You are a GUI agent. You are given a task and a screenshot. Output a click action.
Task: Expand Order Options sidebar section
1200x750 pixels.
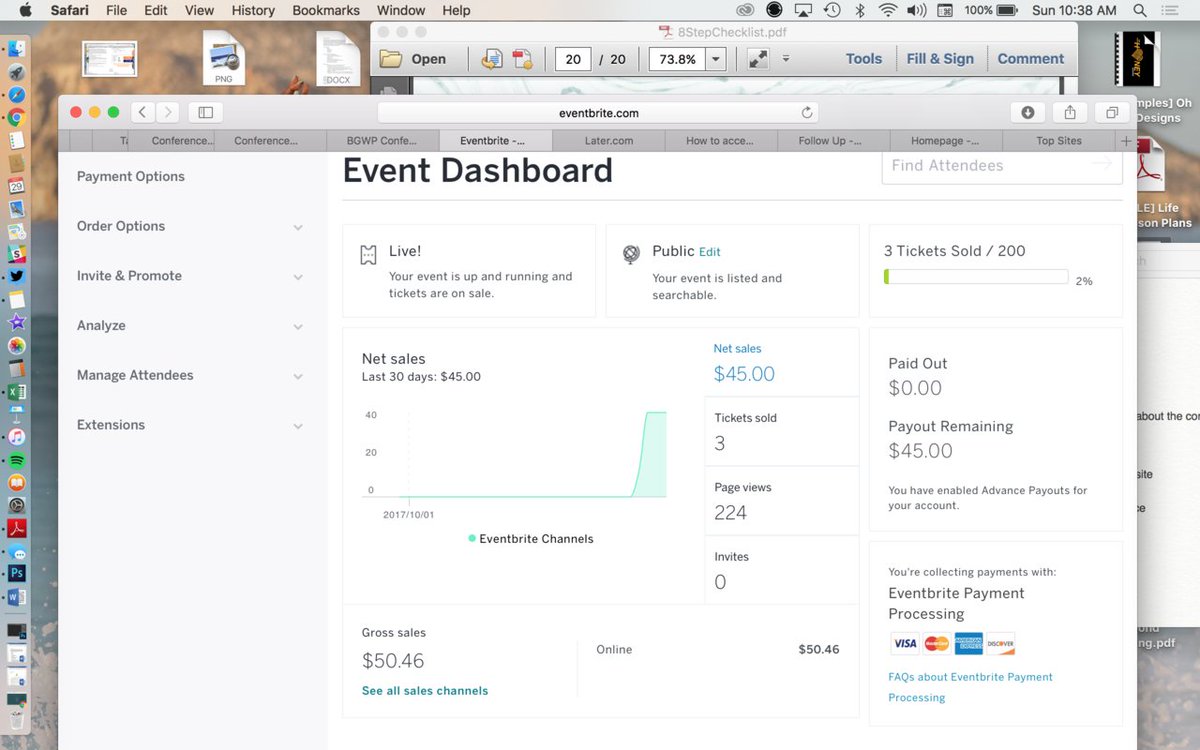click(x=298, y=227)
